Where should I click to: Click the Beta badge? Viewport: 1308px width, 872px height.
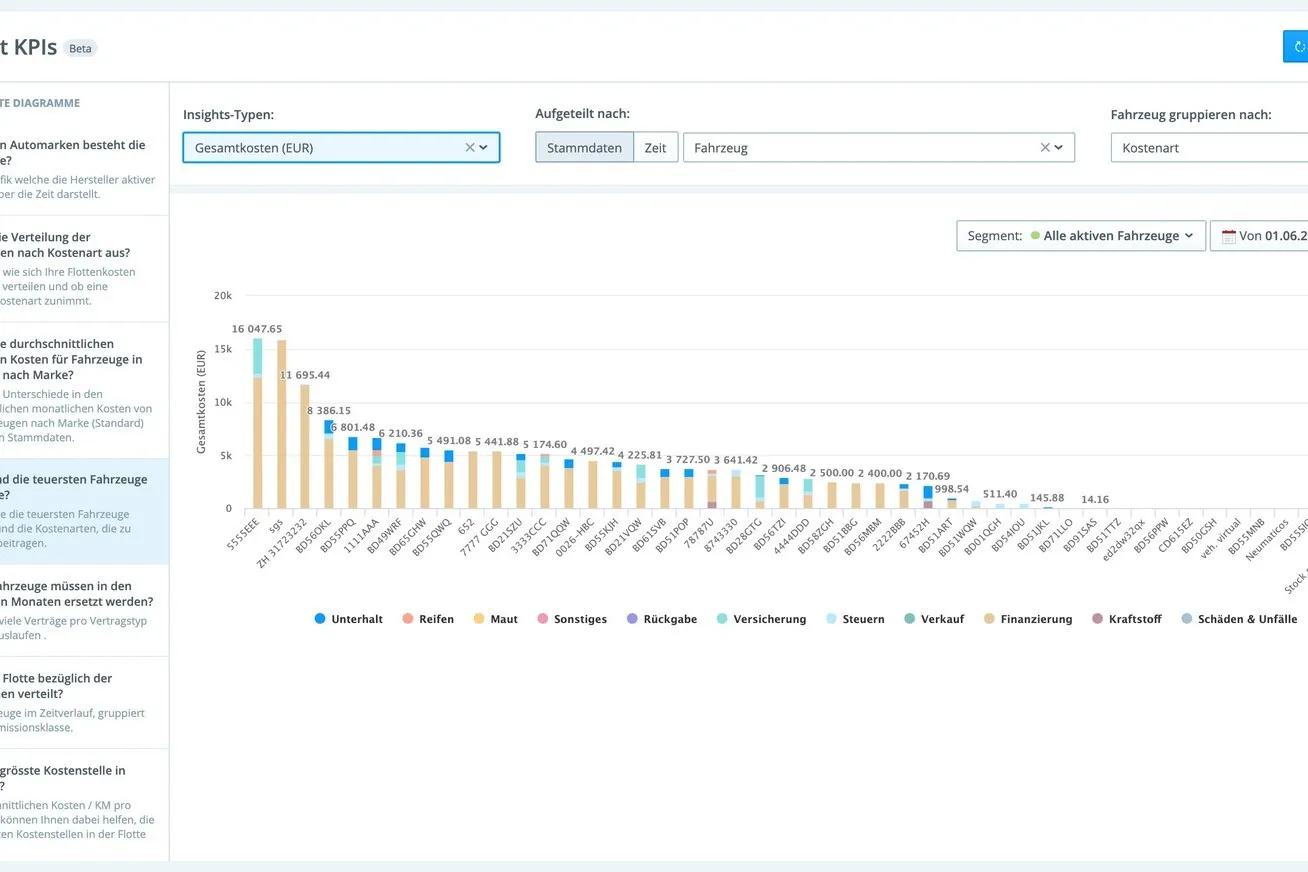coord(80,48)
